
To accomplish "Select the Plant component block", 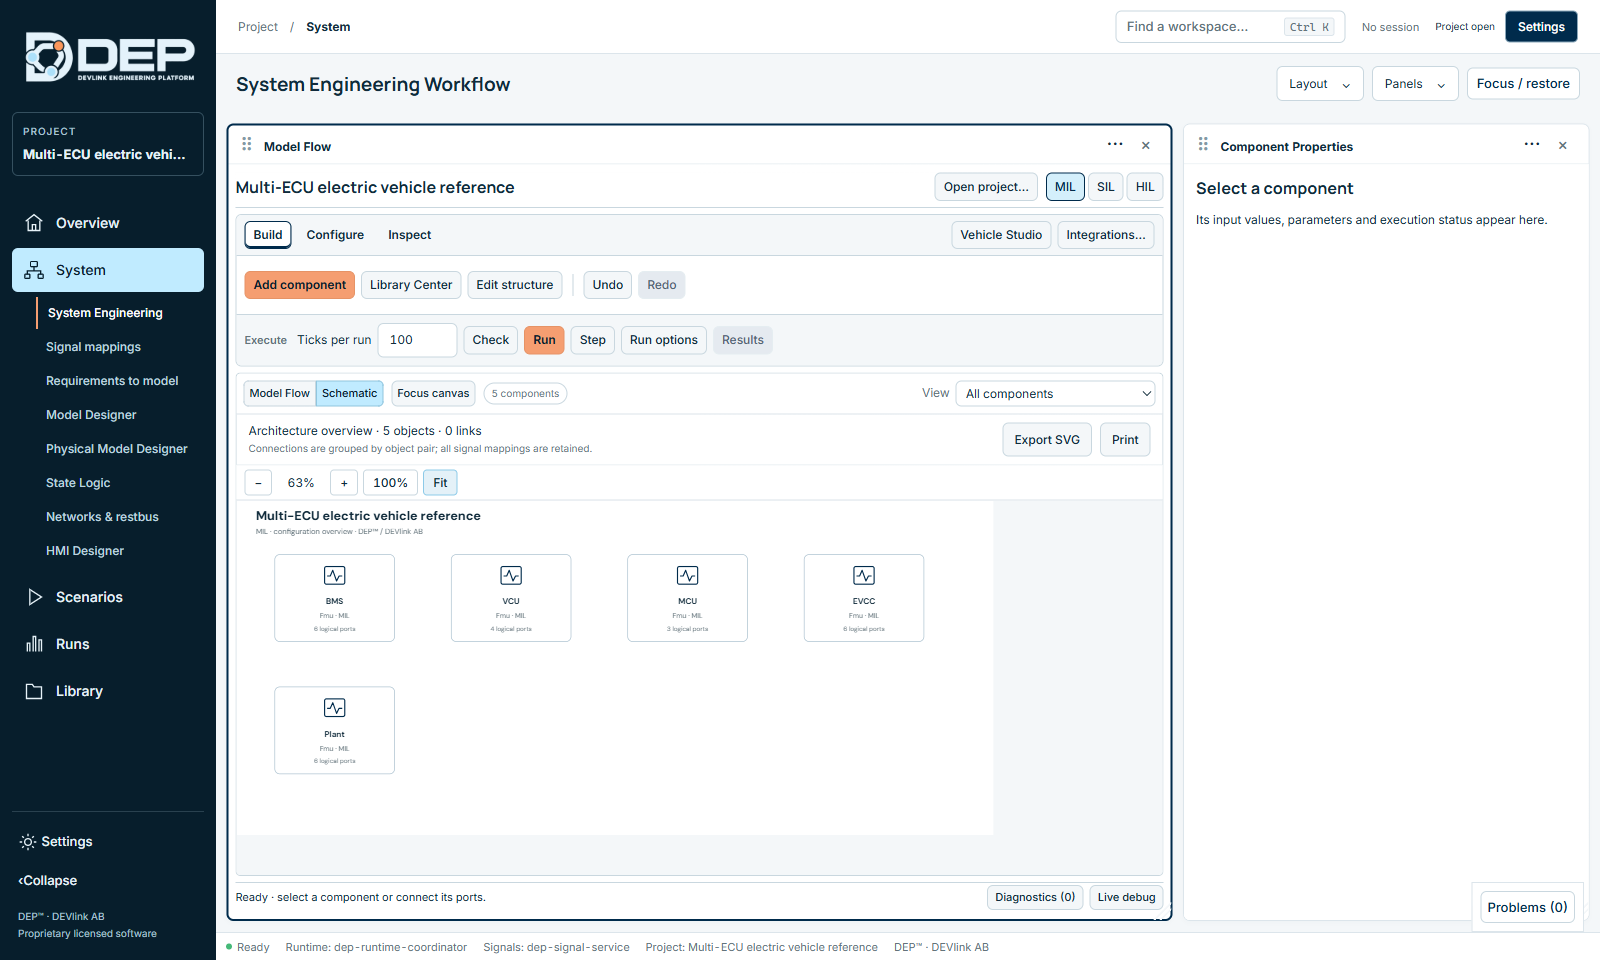I will point(335,730).
